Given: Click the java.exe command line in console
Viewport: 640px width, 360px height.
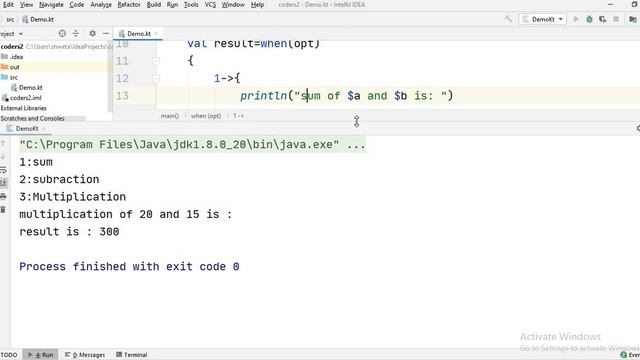Looking at the screenshot, I should click(192, 144).
